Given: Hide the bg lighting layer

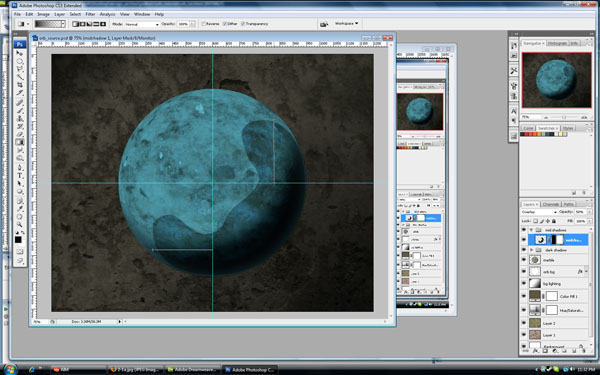Looking at the screenshot, I should coord(524,284).
